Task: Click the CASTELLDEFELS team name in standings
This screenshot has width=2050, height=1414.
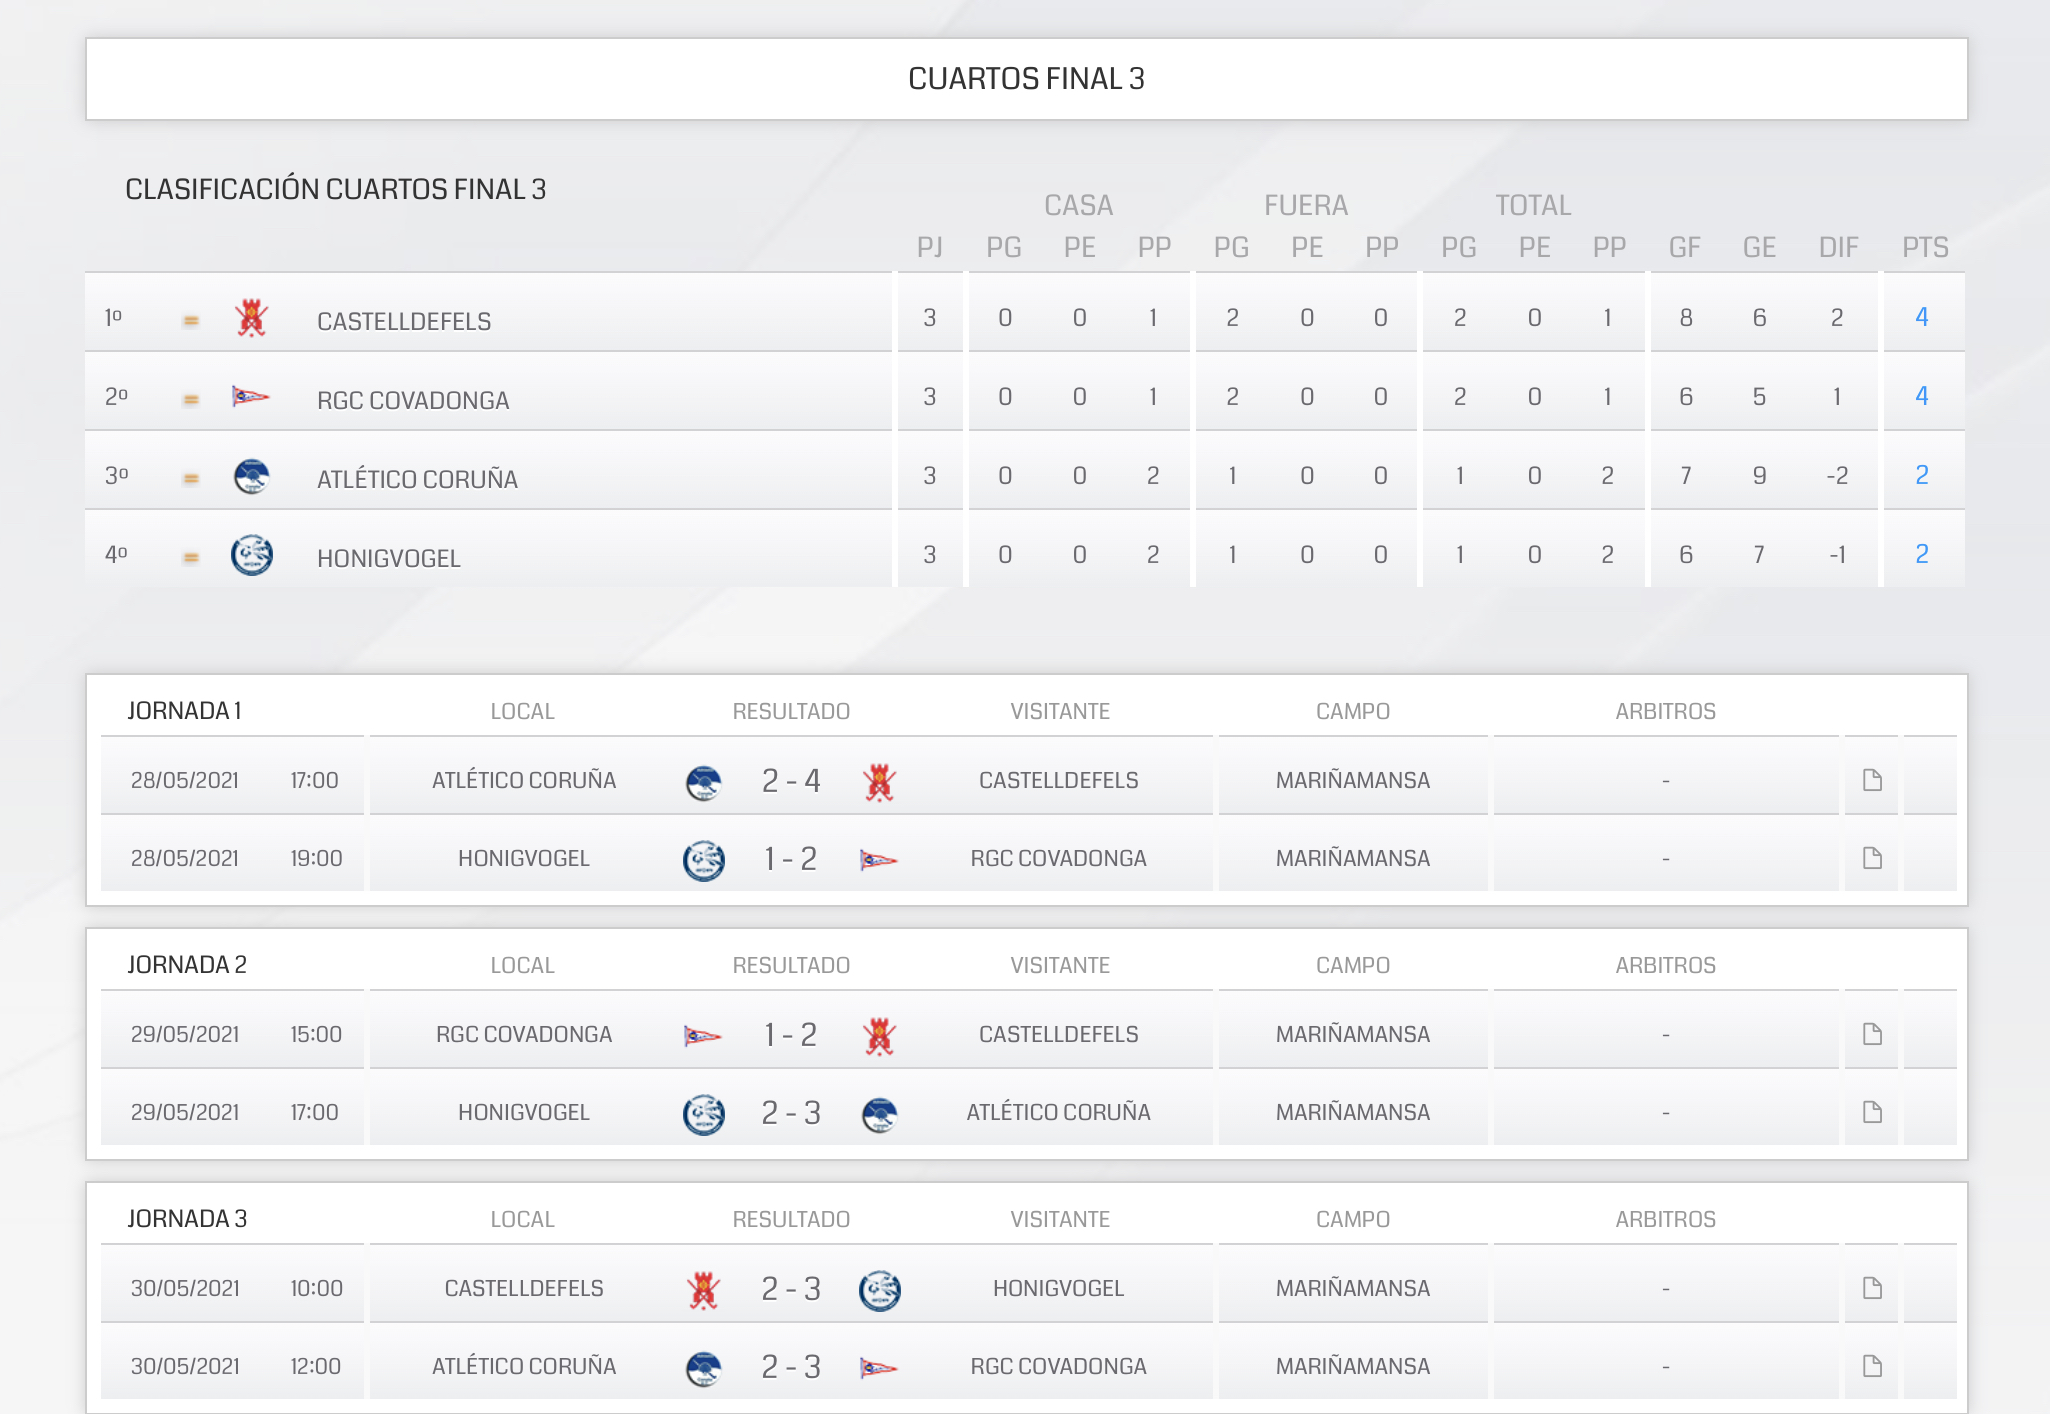Action: click(x=404, y=322)
